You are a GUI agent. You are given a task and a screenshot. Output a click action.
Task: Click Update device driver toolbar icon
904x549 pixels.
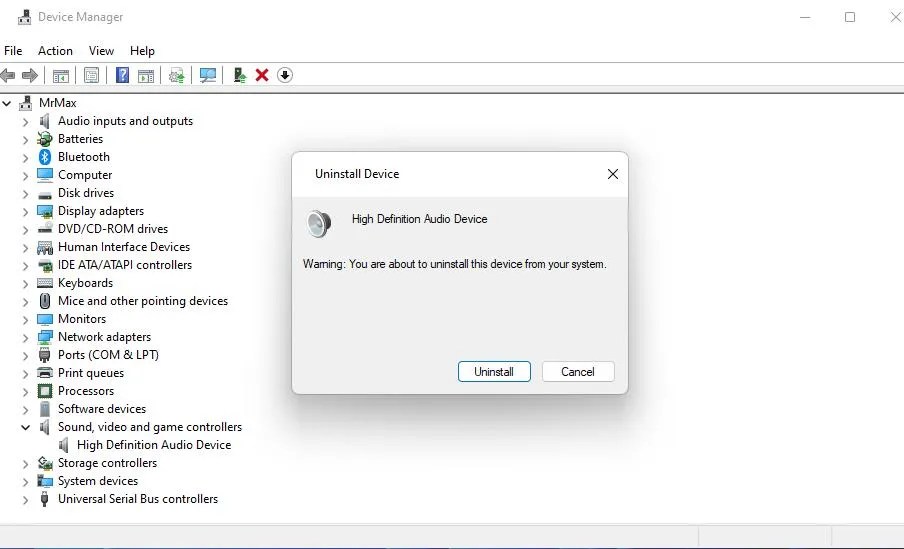pyautogui.click(x=176, y=75)
